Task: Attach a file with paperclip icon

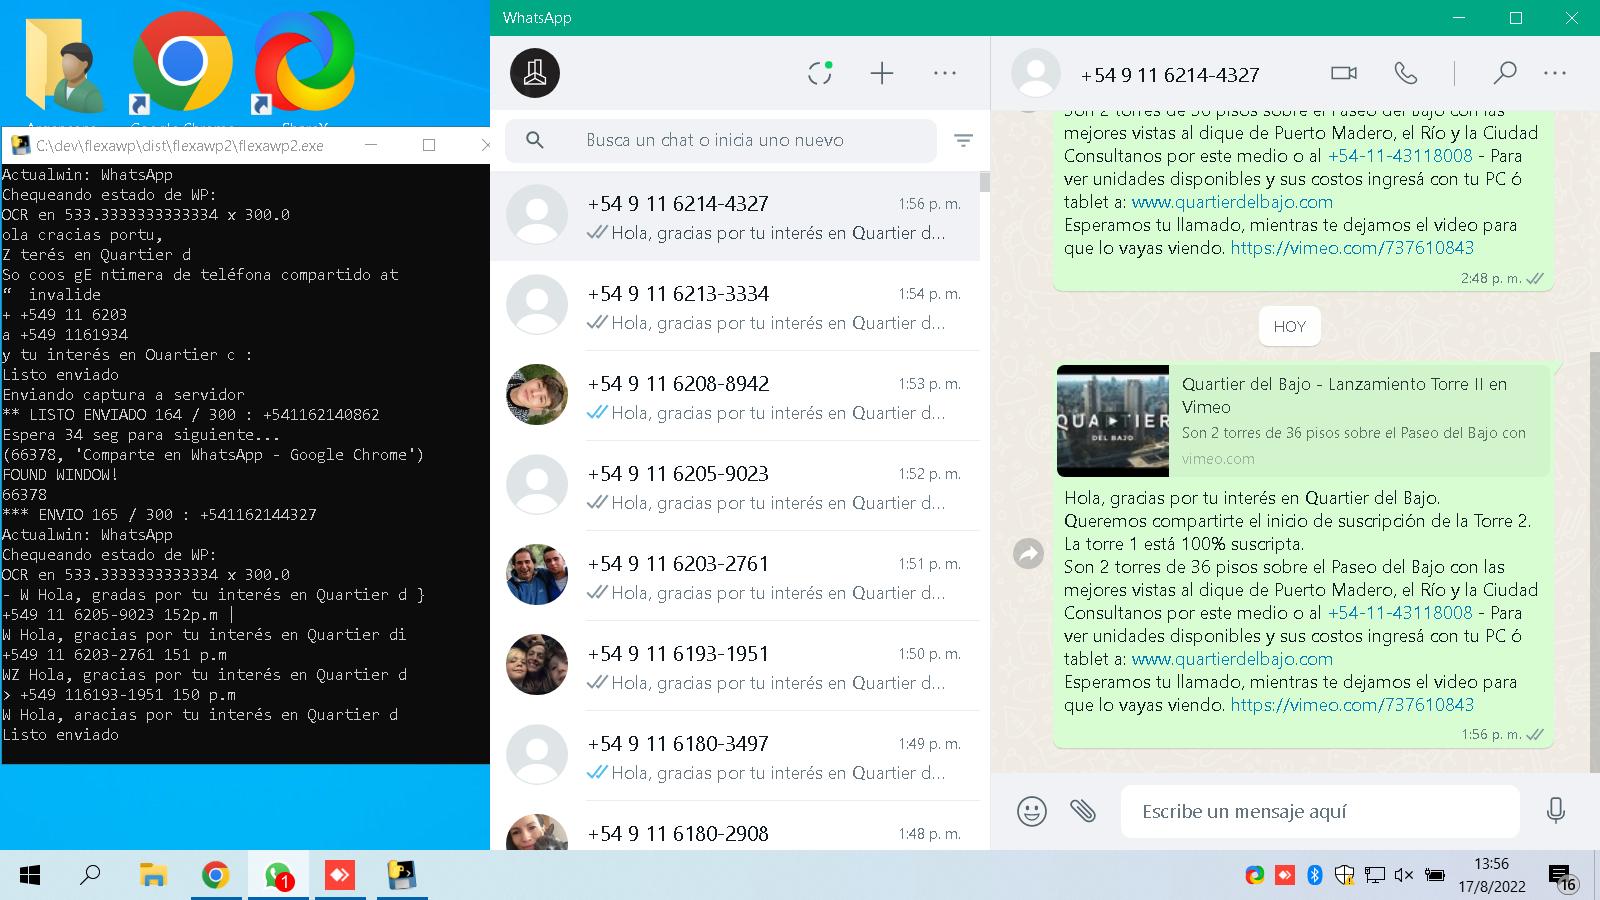Action: (1083, 810)
